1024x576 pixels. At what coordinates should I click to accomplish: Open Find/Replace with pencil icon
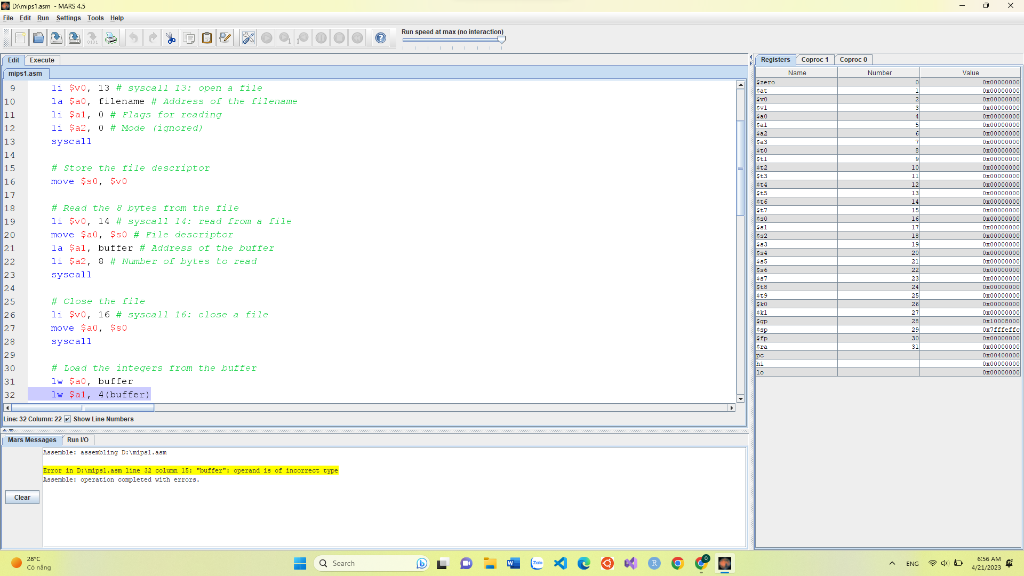point(225,38)
